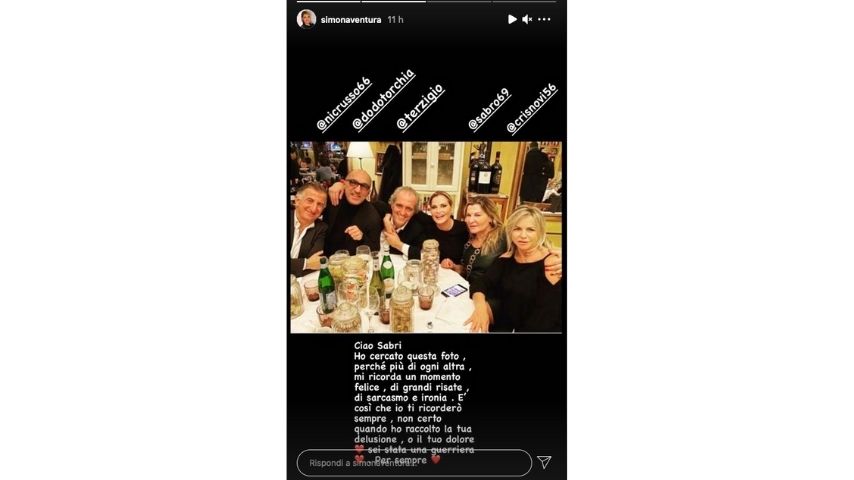Unmute the story audio
Viewport: 854px width, 480px height.
point(527,19)
